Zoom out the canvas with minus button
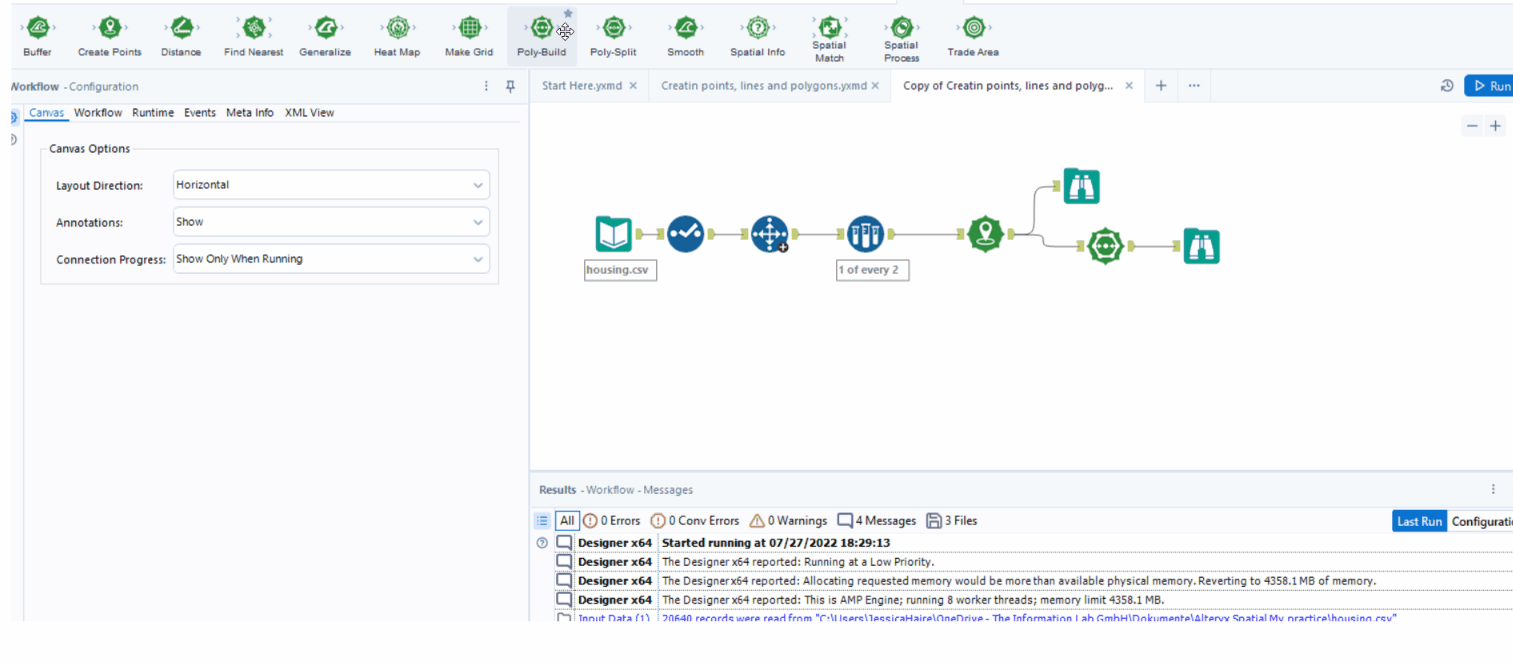The width and height of the screenshot is (1513, 666). point(1472,126)
